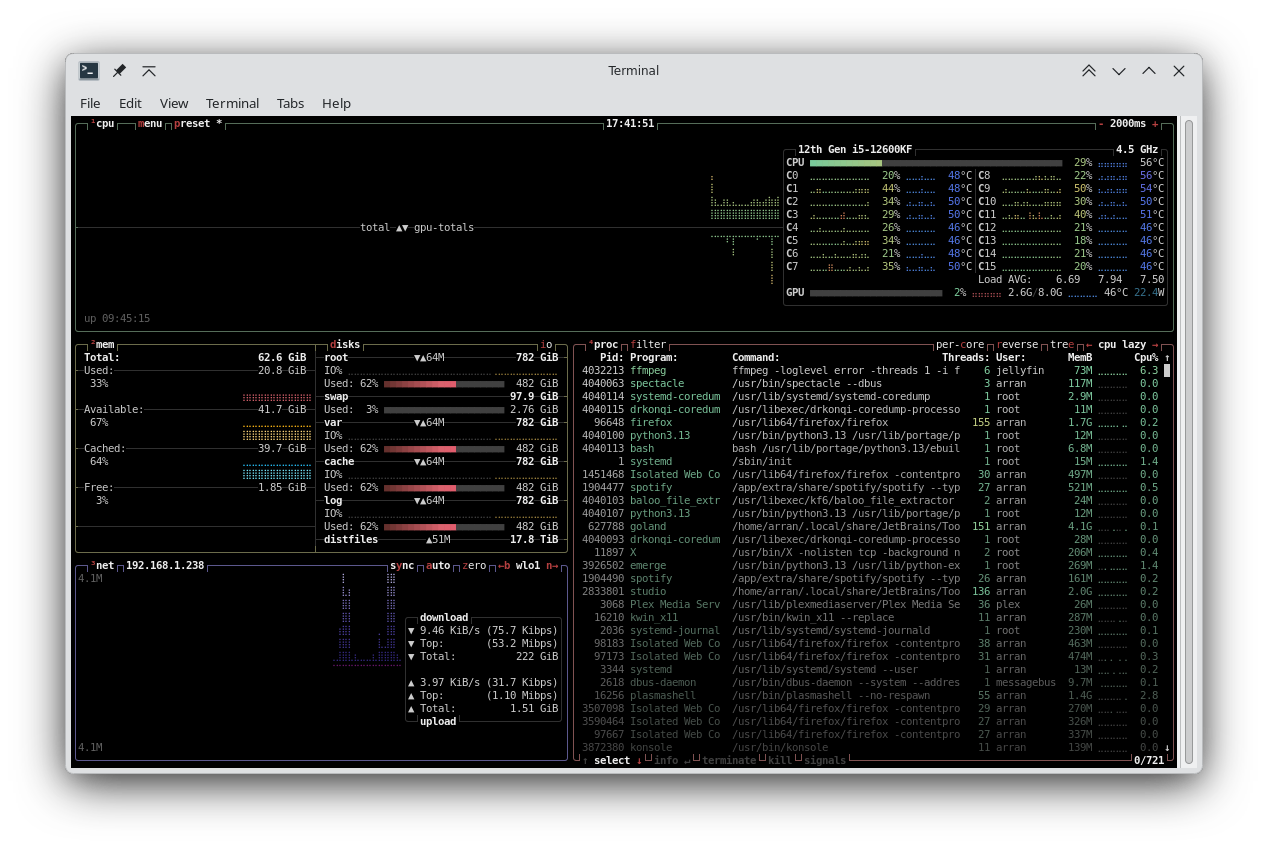Viewport: 1268px width, 851px height.
Task: Select previous sort column with the left arrow
Action: 1089,344
